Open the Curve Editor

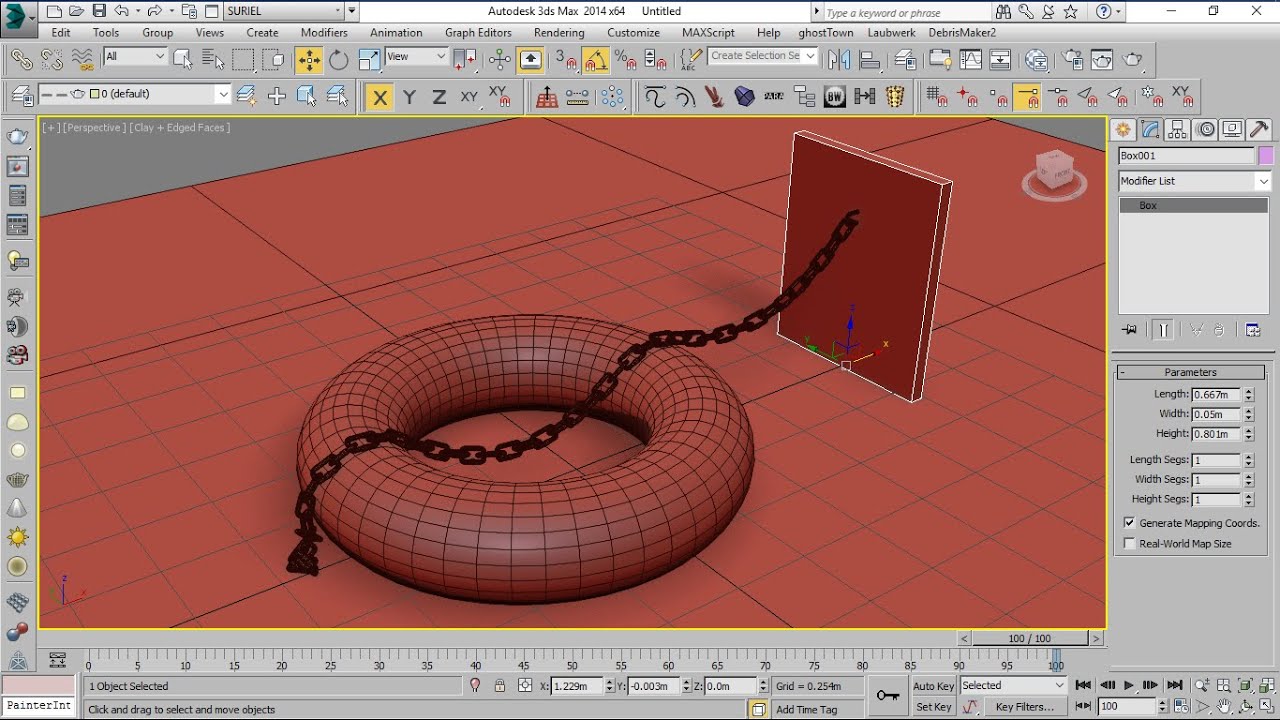point(968,59)
